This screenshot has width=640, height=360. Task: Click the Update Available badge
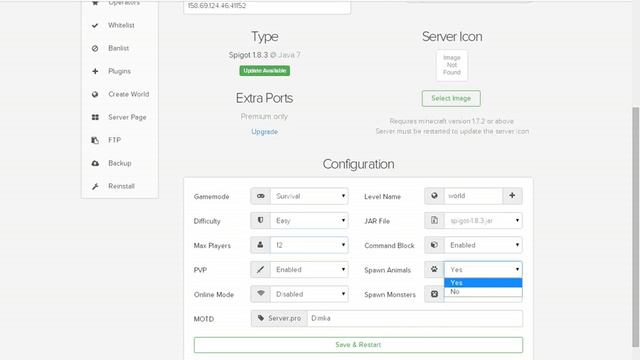[x=264, y=71]
